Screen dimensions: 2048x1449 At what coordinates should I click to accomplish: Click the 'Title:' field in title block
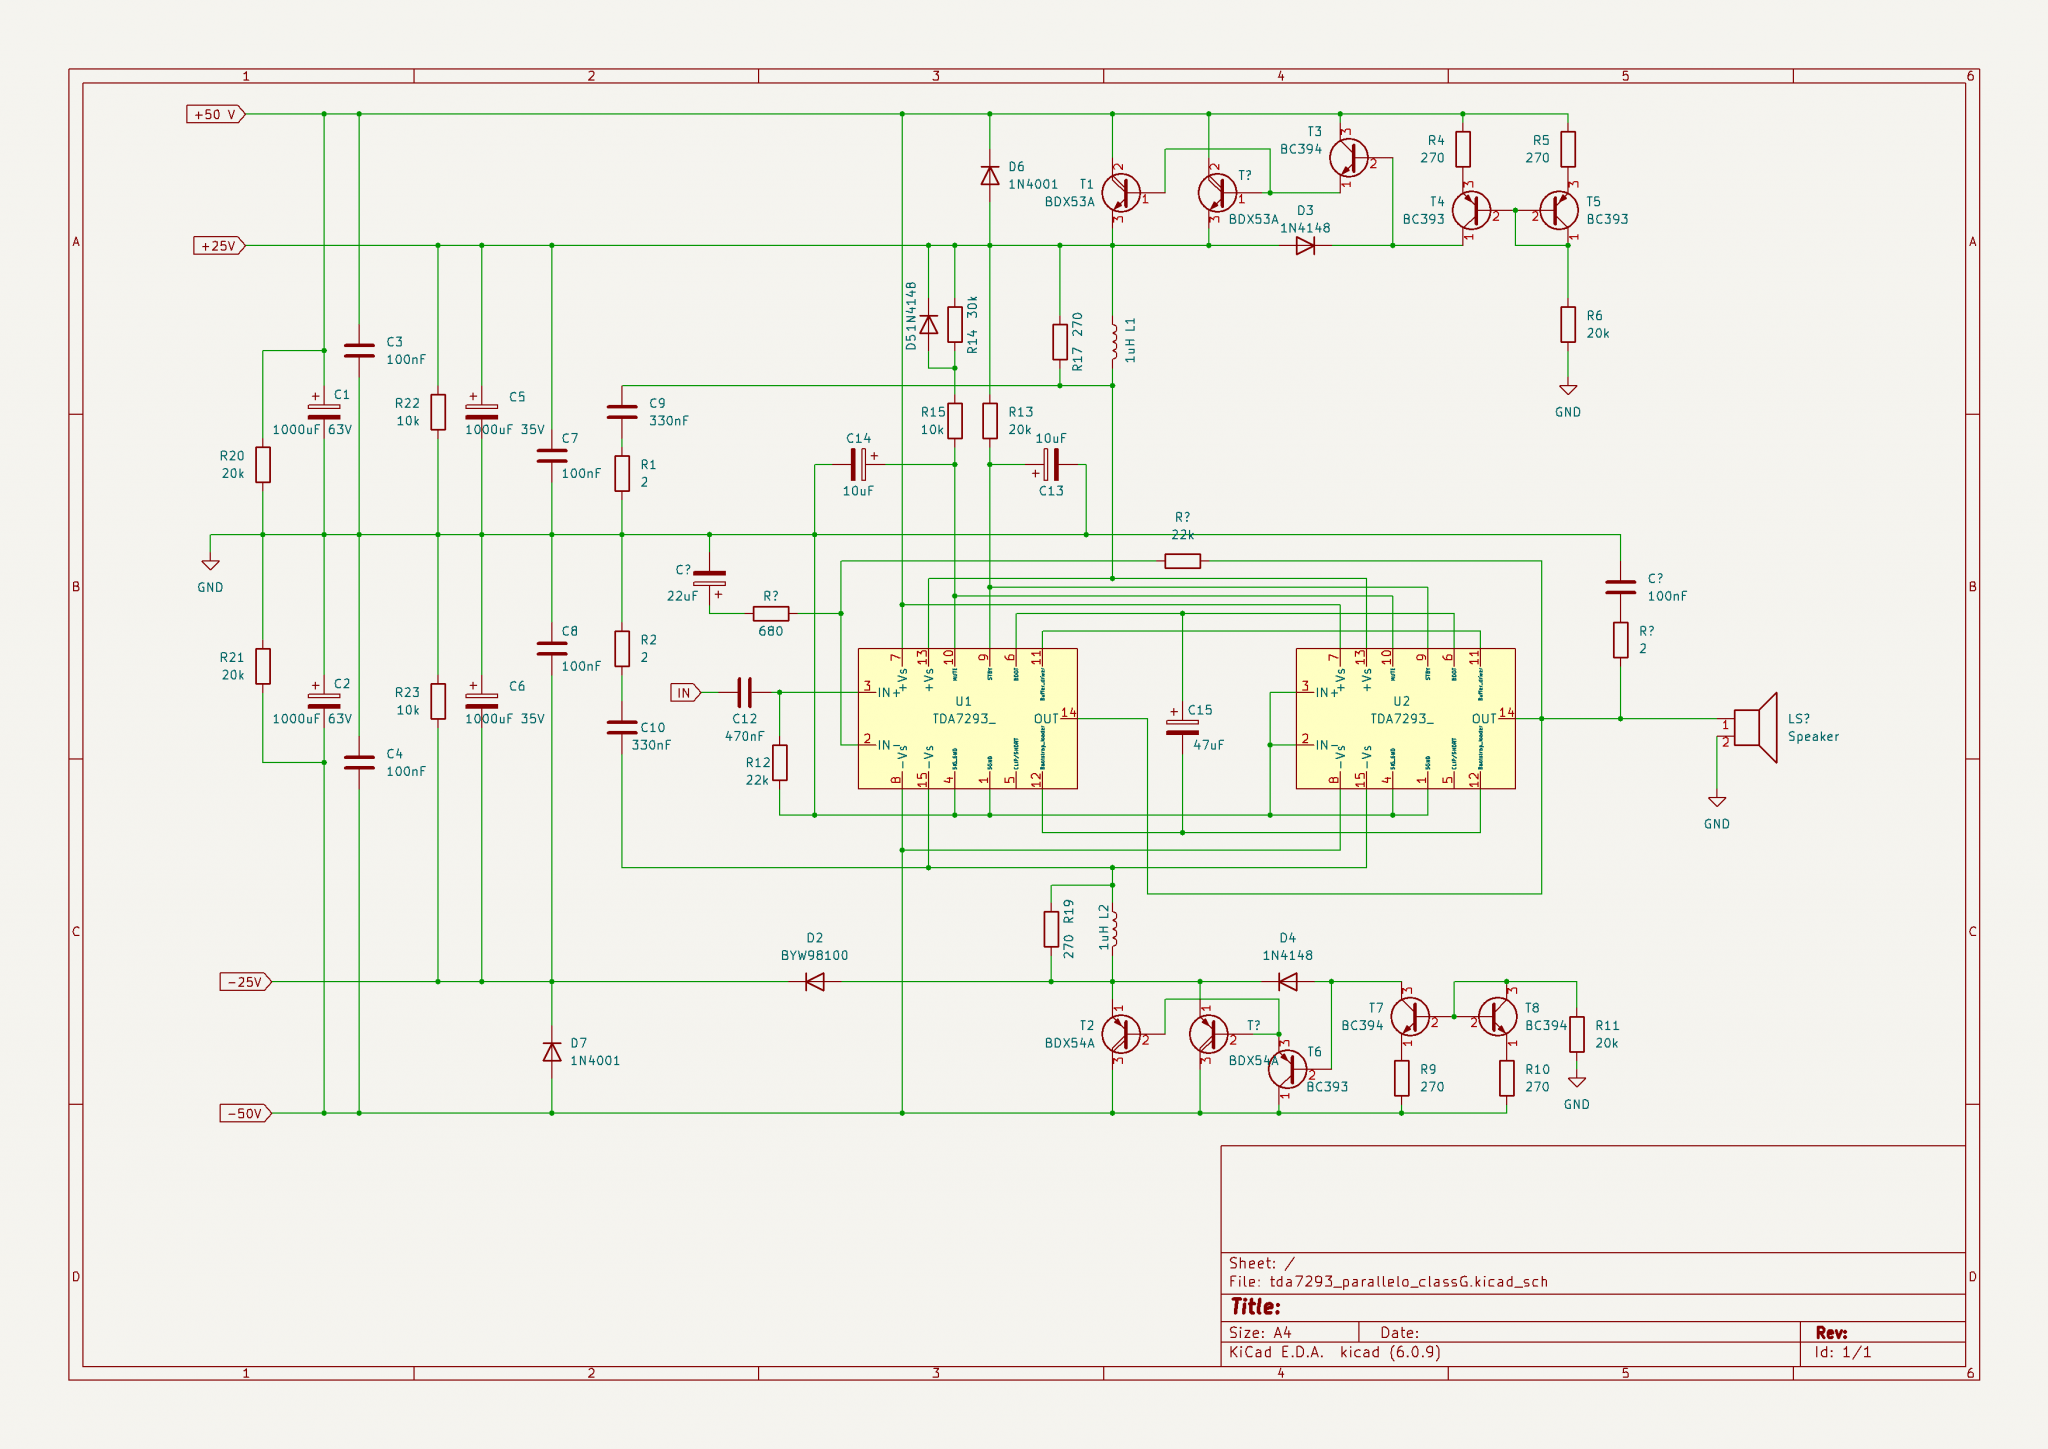point(1255,1307)
